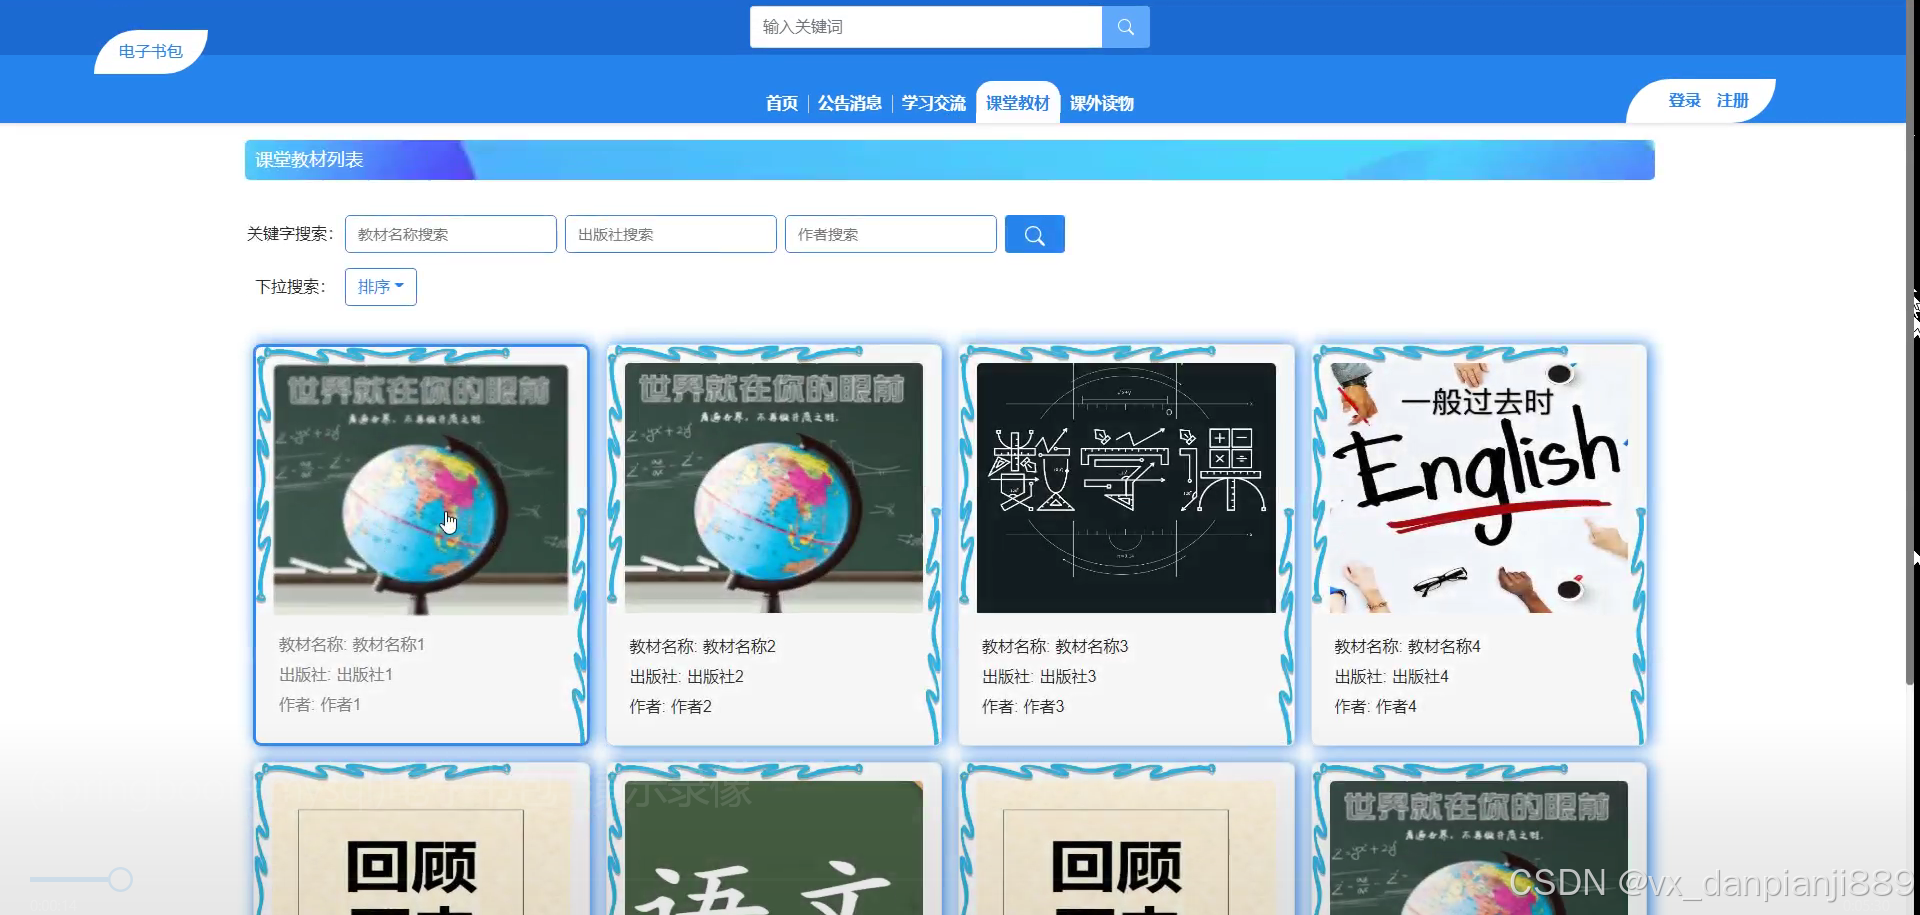The height and width of the screenshot is (915, 1920).
Task: Click the text 教材名称: 教材名称3
Action: [1055, 647]
